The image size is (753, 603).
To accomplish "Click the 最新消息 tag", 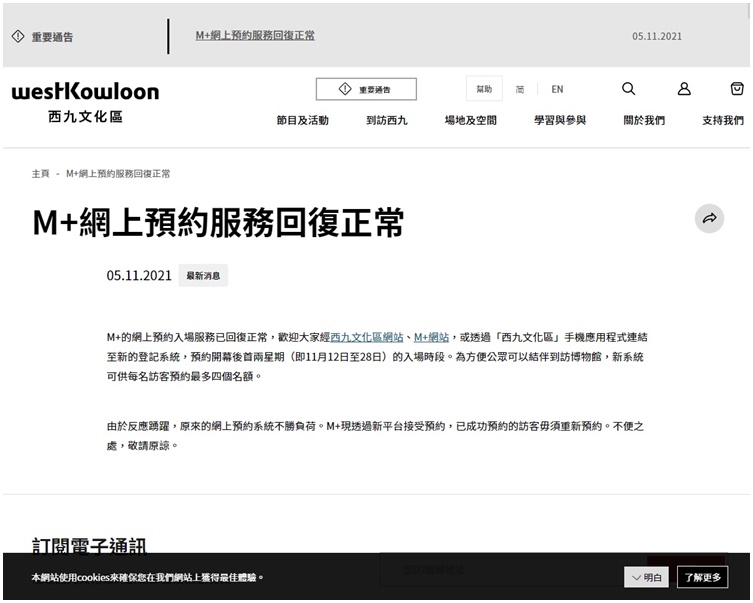I will pos(203,276).
